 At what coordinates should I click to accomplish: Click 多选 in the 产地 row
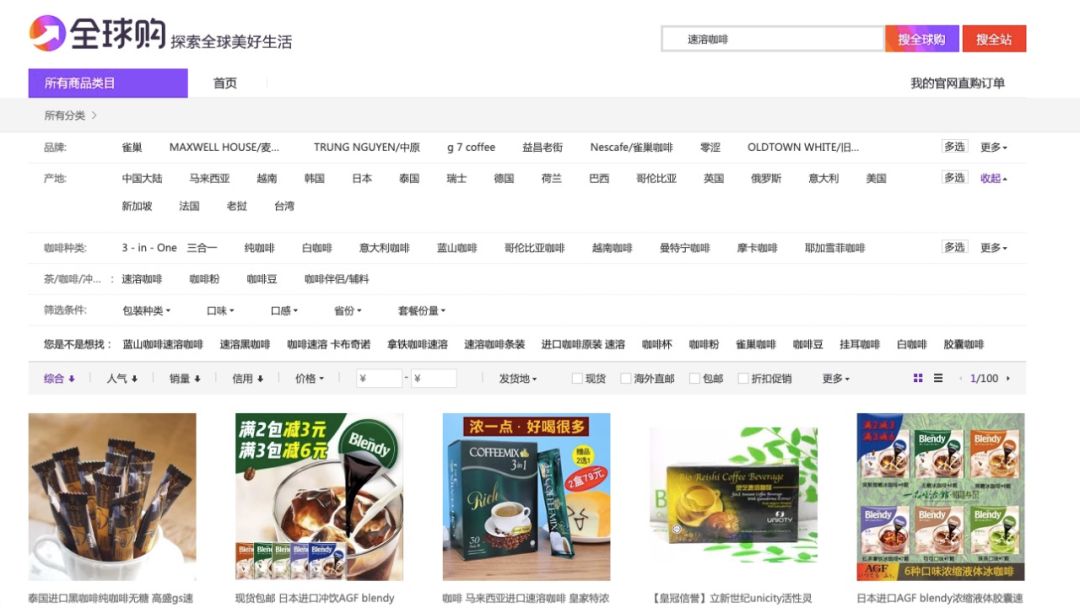tap(954, 178)
